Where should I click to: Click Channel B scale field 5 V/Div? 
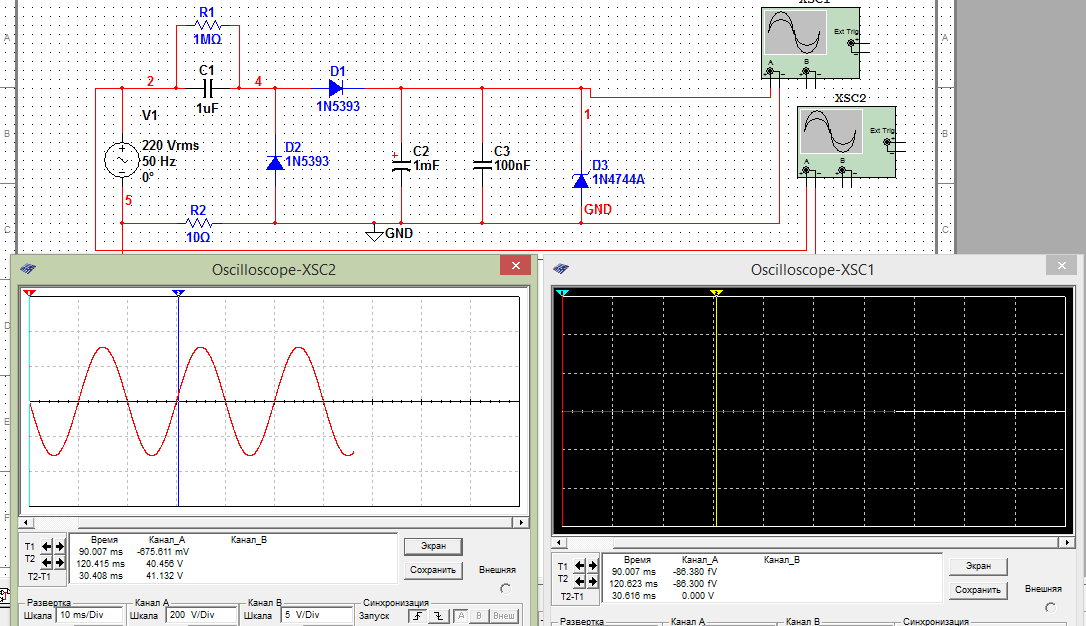point(317,615)
